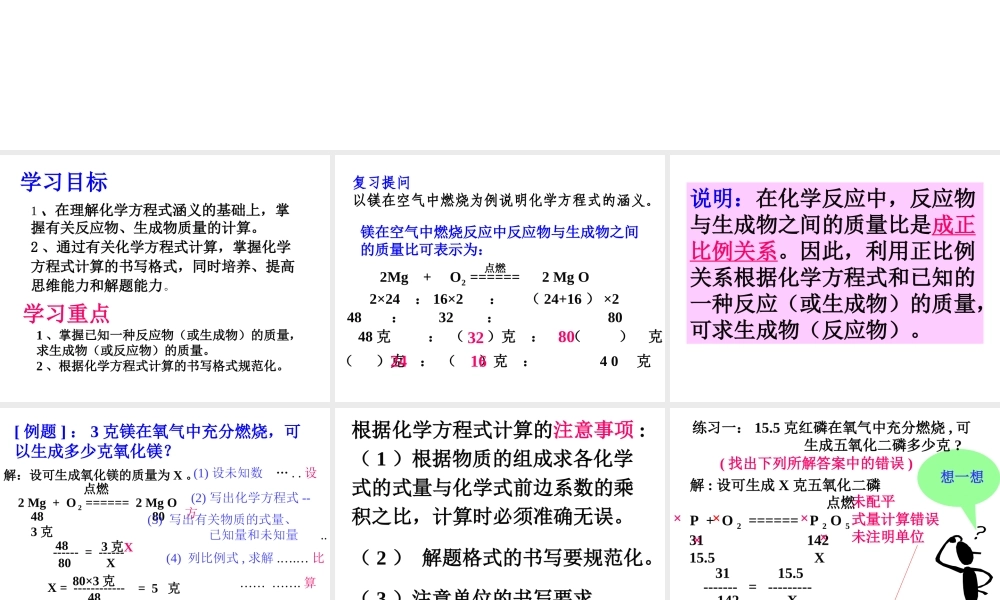This screenshot has height=600, width=1000.
Task: Open the [例题] magnesium example slide thumbnail
Action: pyautogui.click(x=165, y=504)
